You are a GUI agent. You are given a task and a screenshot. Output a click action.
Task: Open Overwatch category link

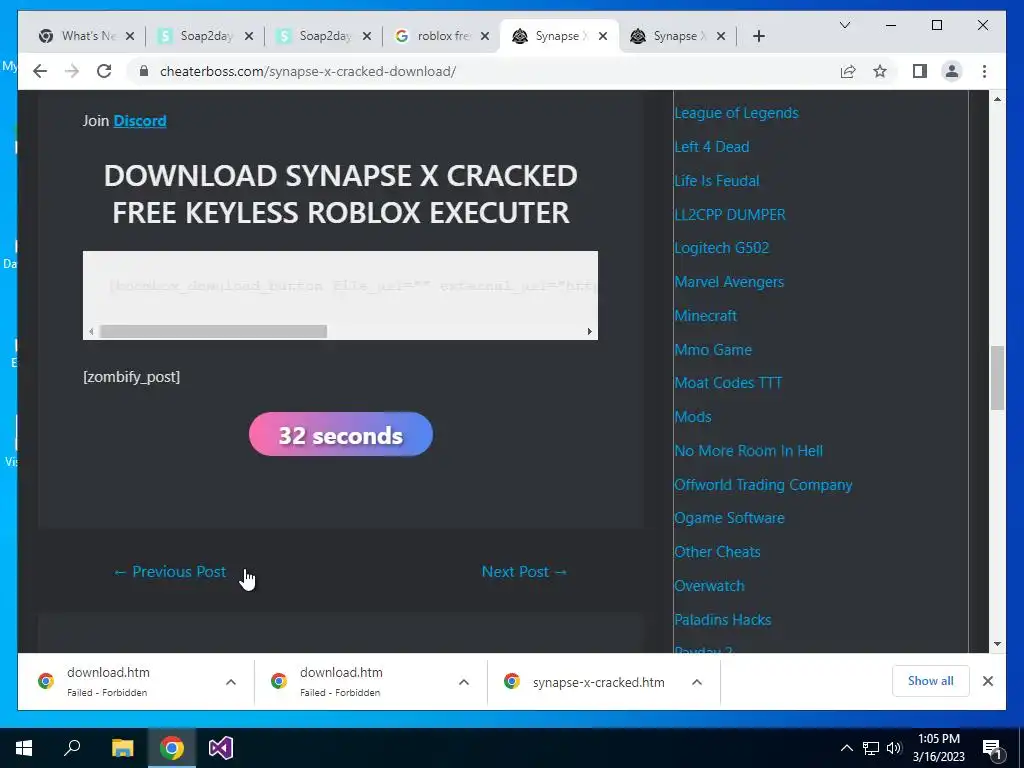pyautogui.click(x=709, y=586)
